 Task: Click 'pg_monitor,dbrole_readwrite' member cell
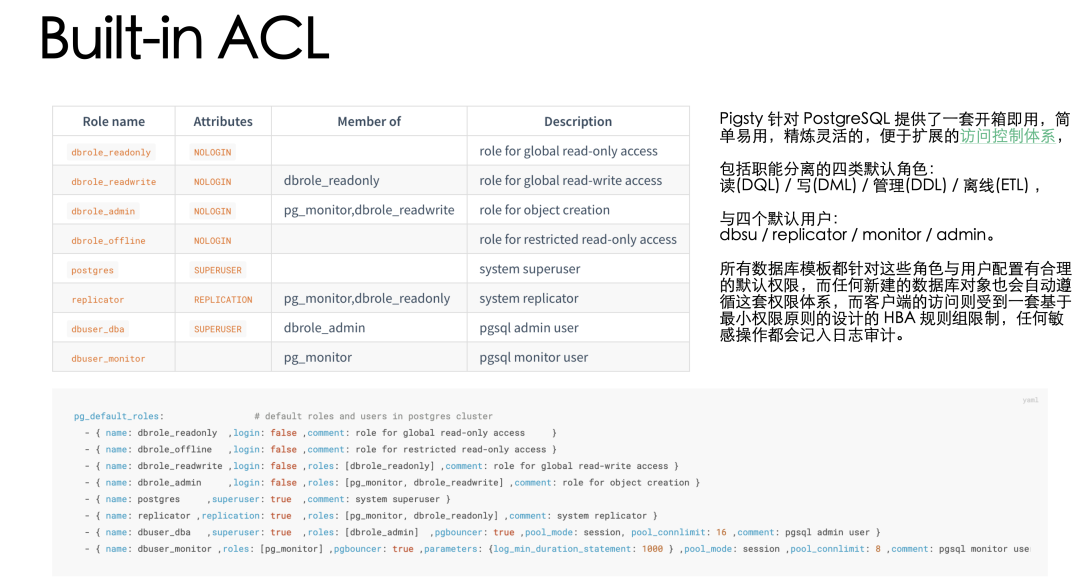[x=369, y=210]
